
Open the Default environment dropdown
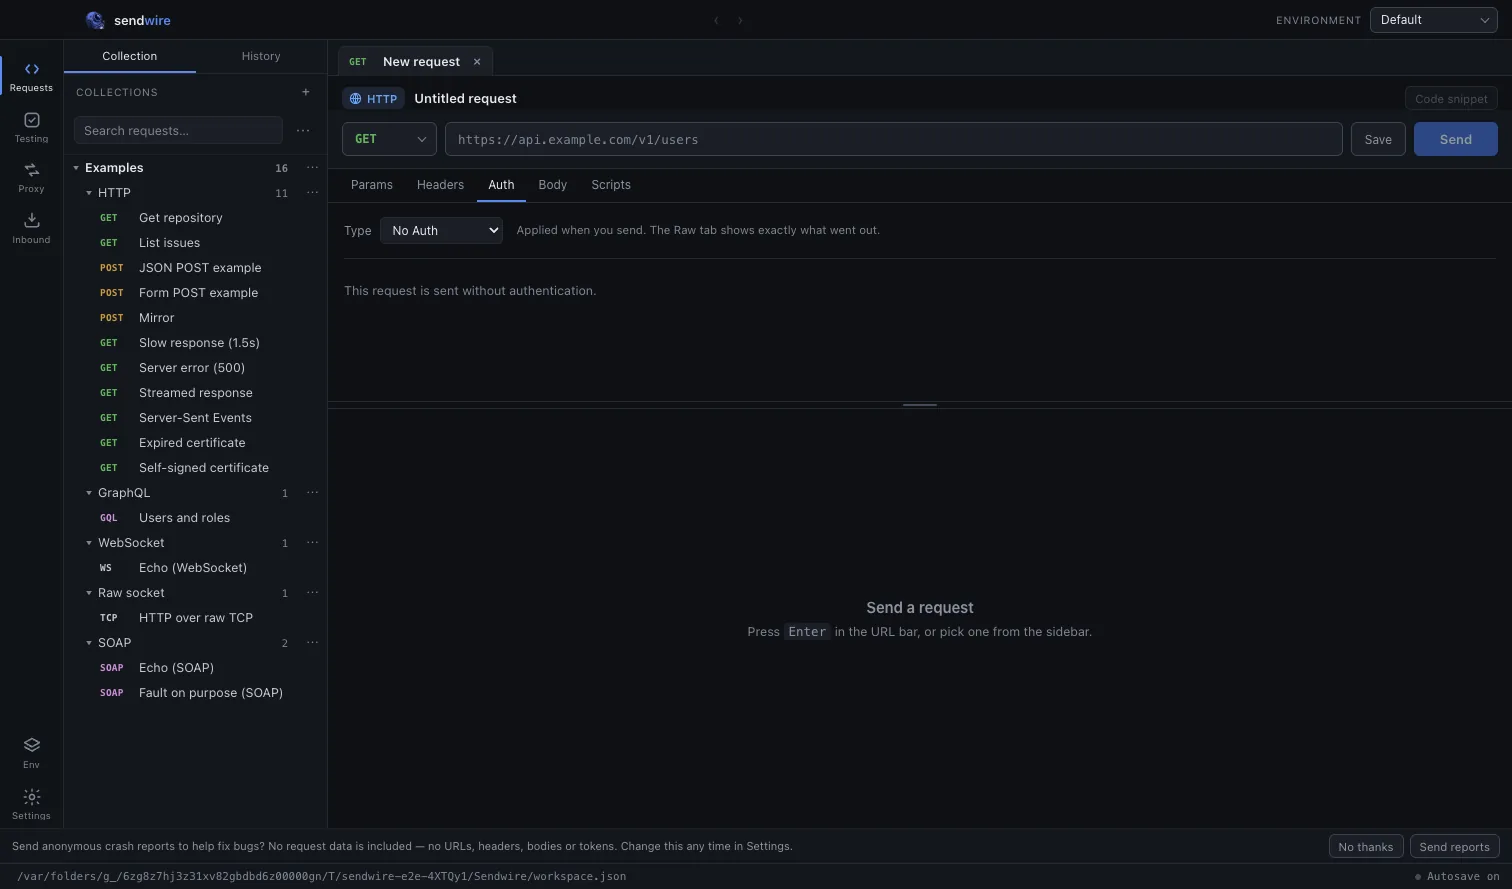[x=1433, y=20]
